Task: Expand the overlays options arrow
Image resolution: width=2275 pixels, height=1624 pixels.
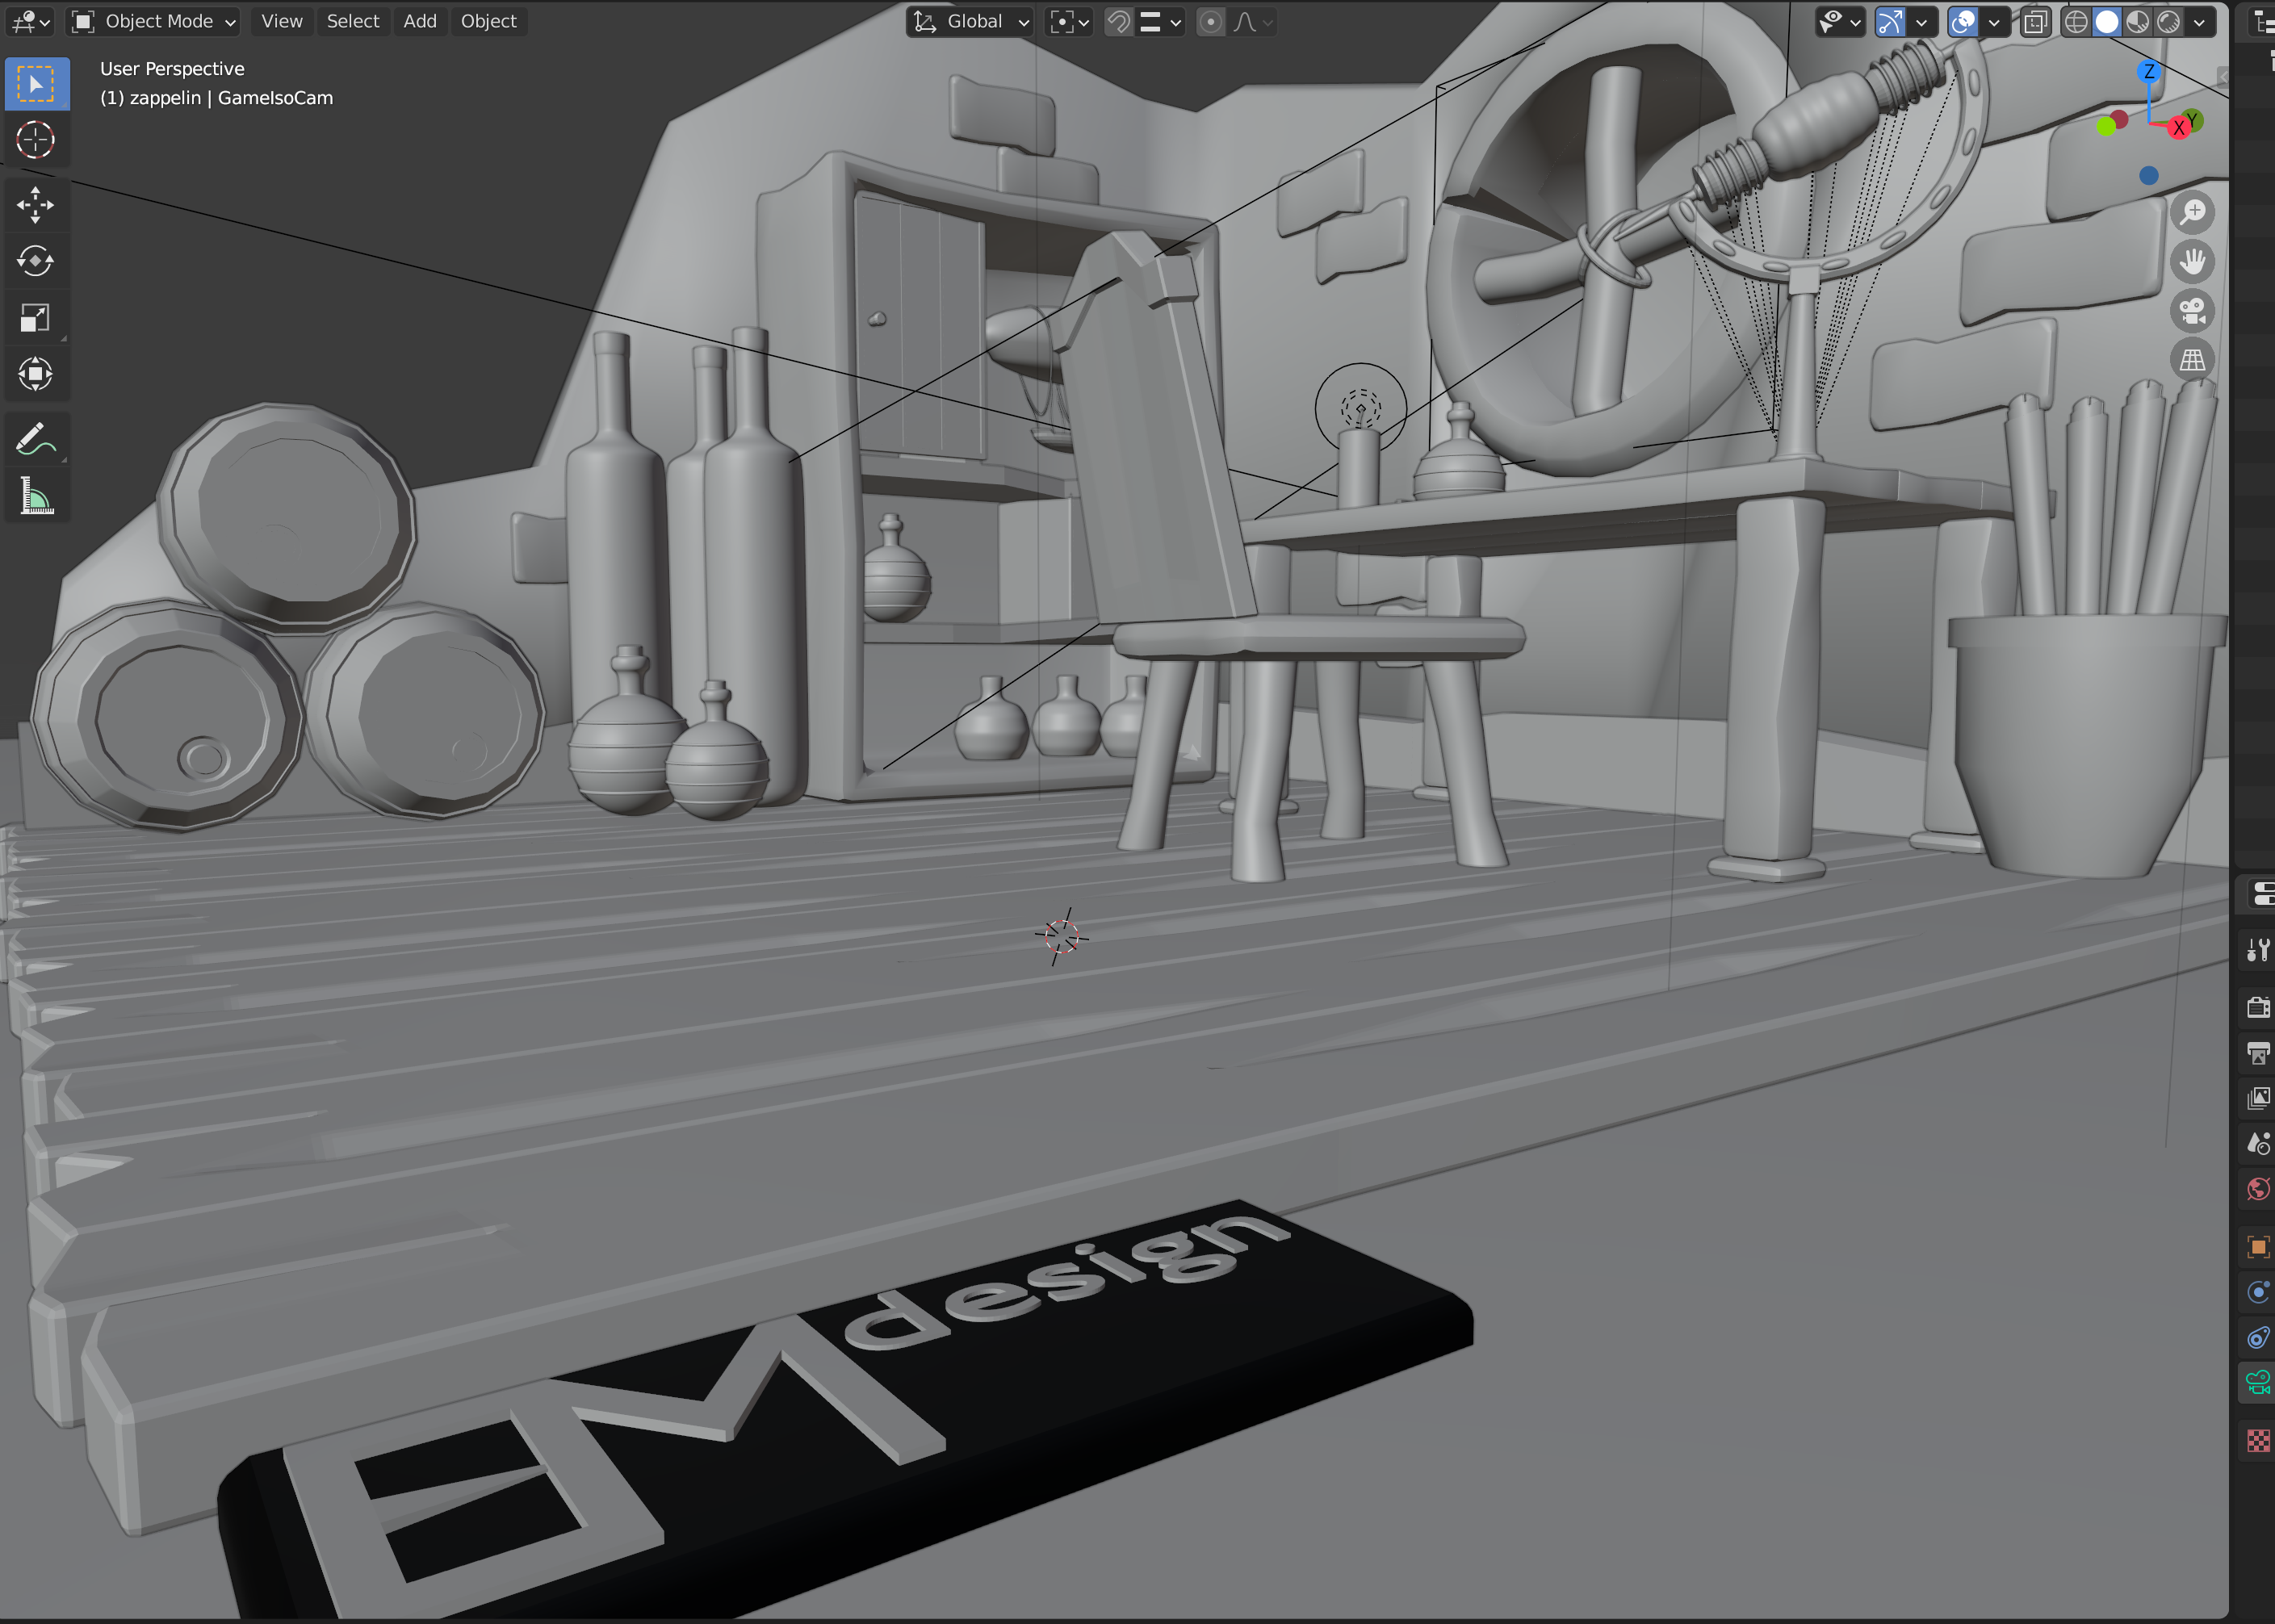Action: click(x=1994, y=22)
